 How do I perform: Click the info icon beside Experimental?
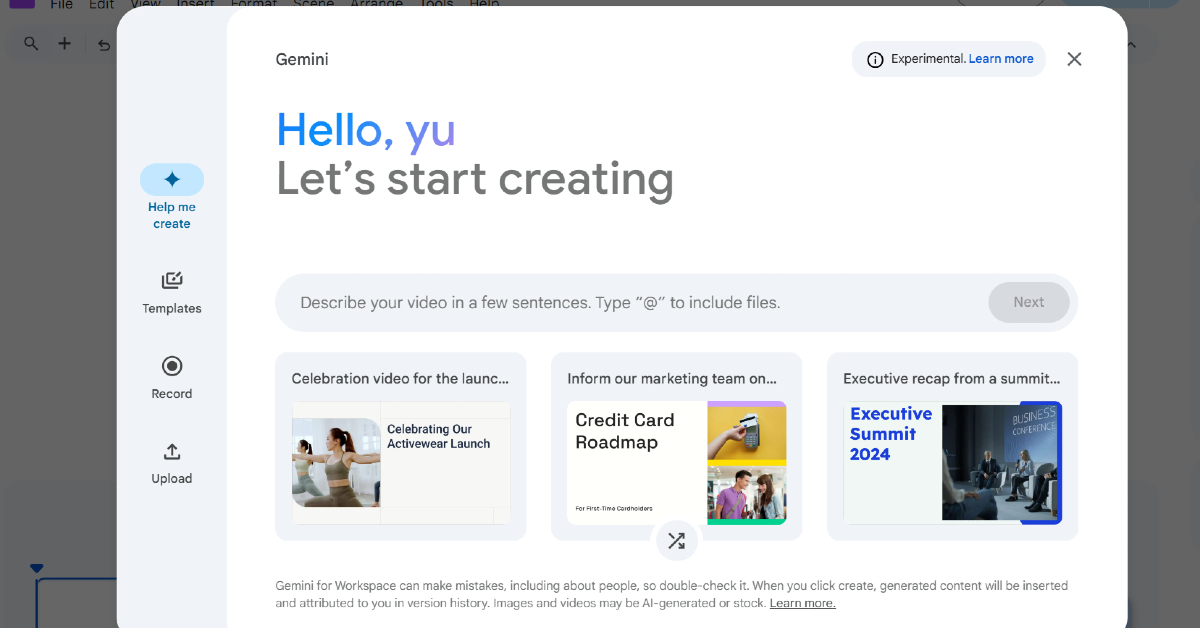click(875, 60)
